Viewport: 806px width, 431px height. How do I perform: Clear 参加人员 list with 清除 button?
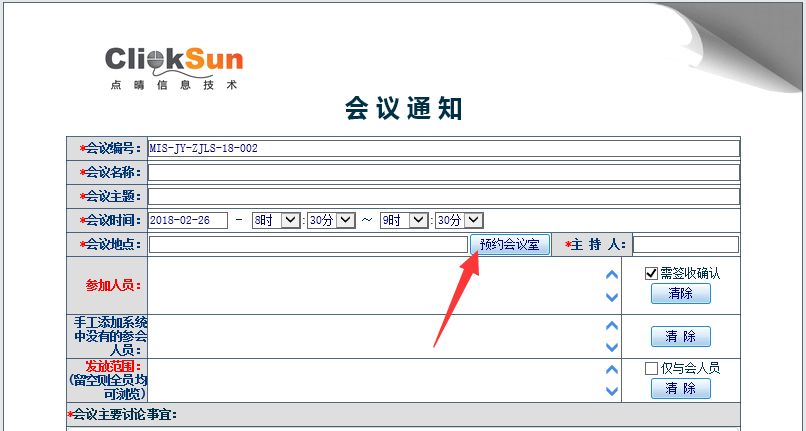coord(680,293)
